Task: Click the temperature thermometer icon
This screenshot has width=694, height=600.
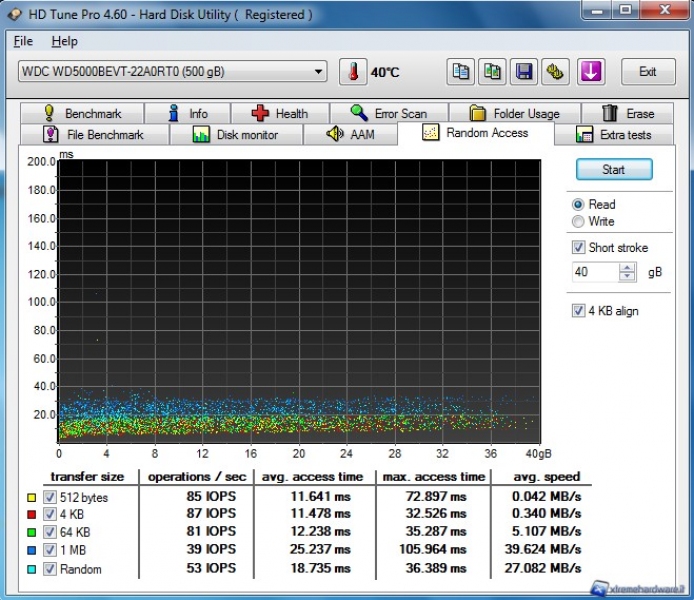Action: click(353, 72)
